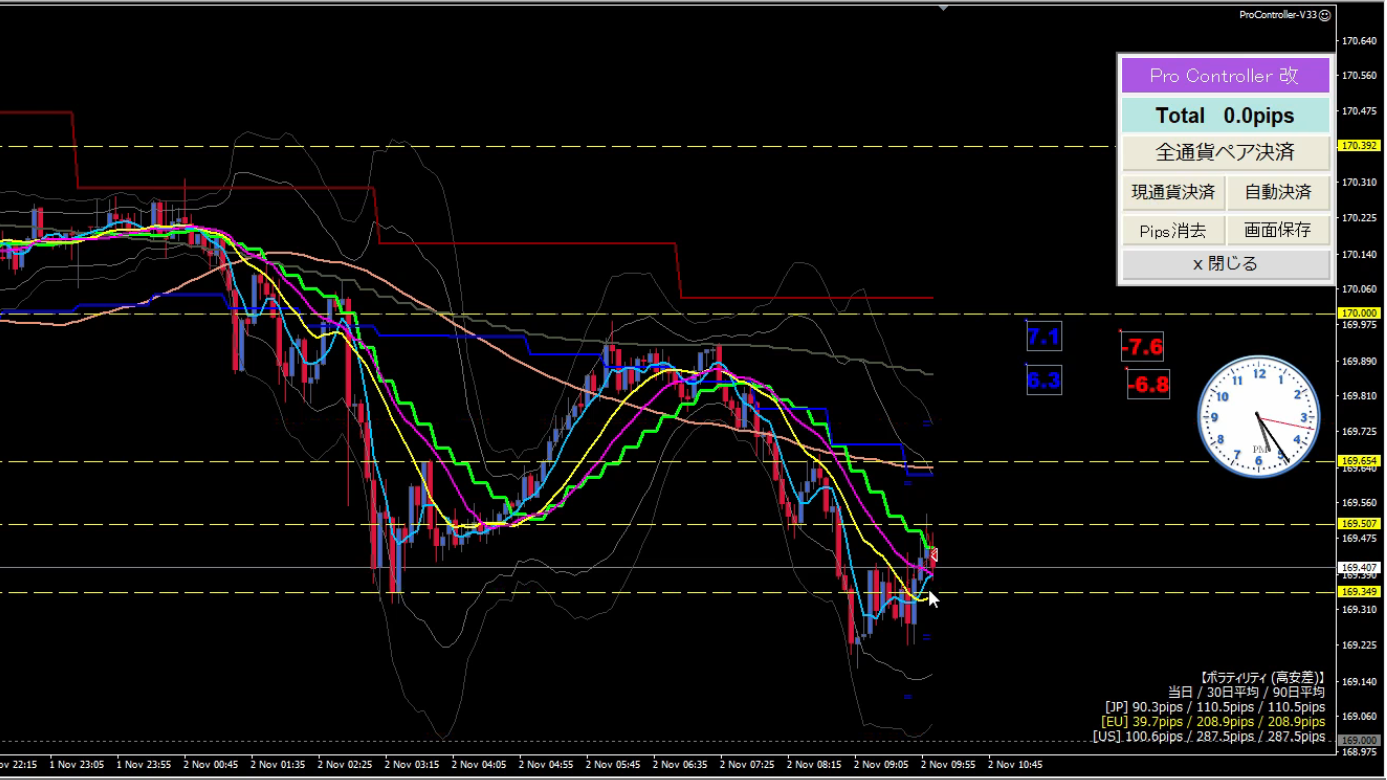Click the red -6.8 pips label

pyautogui.click(x=1148, y=385)
